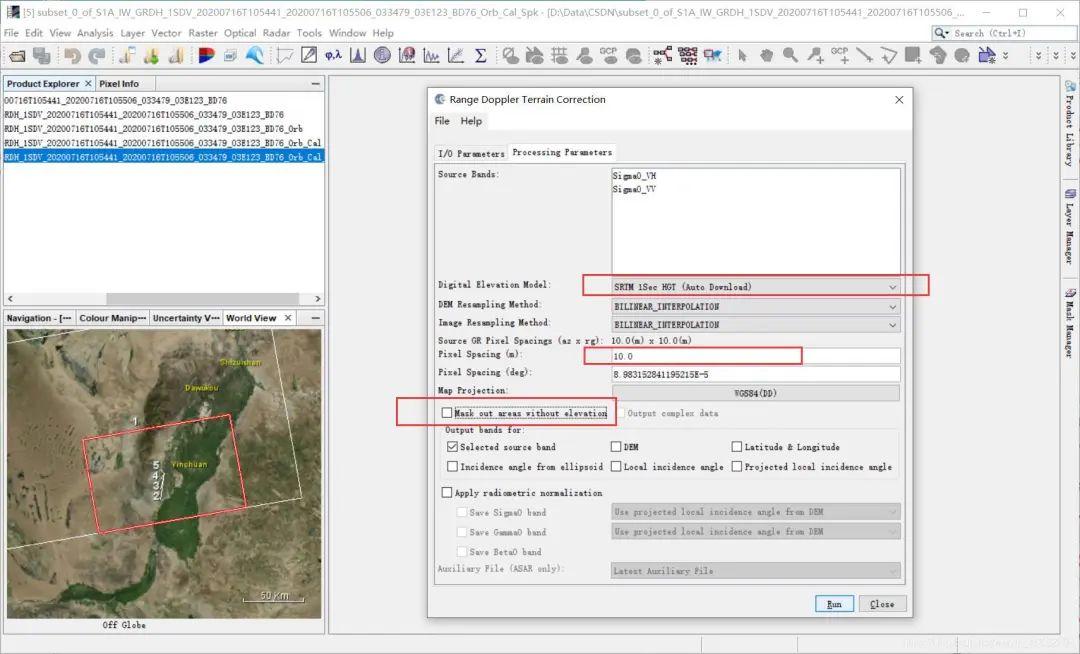Switch to the I/O Parameters tab
This screenshot has width=1080, height=654.
471,153
